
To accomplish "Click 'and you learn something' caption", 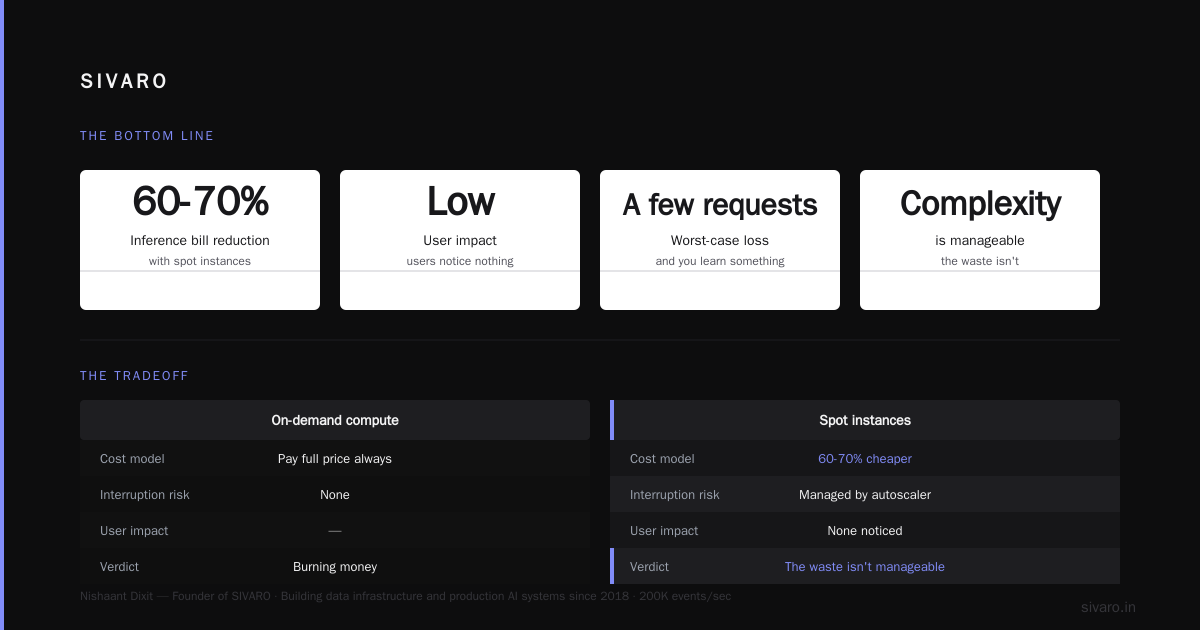I will click(720, 261).
